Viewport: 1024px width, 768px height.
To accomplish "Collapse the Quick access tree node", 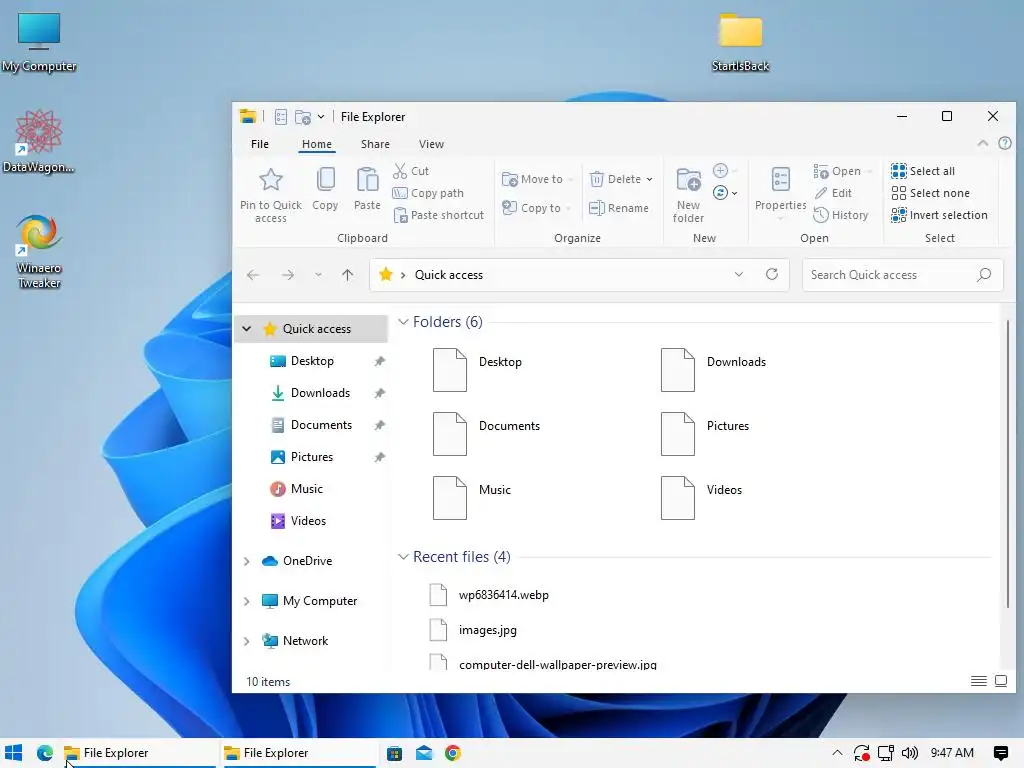I will tap(247, 328).
